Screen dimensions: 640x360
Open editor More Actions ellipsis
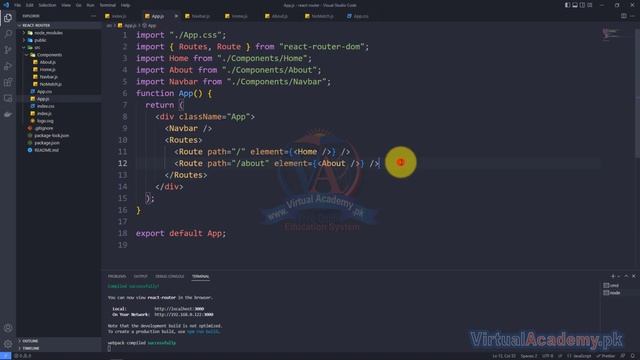[x=633, y=16]
